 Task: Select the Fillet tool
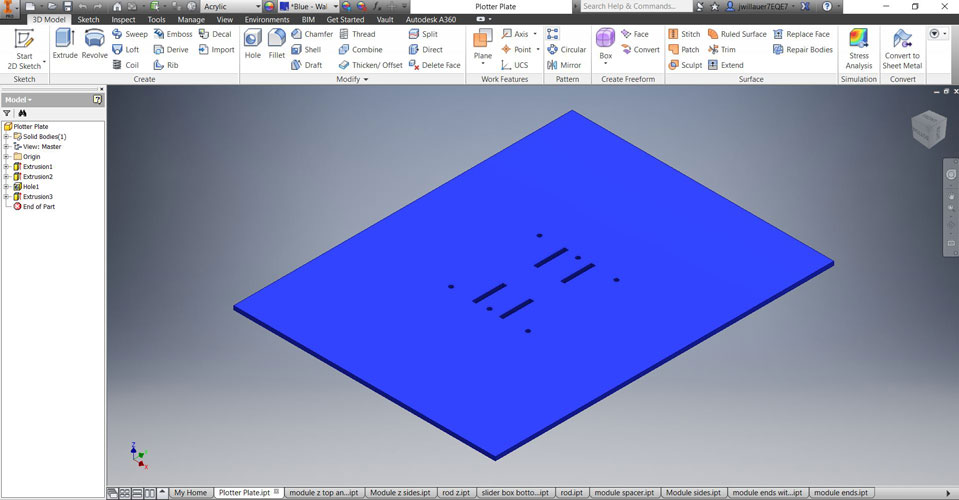tap(276, 43)
